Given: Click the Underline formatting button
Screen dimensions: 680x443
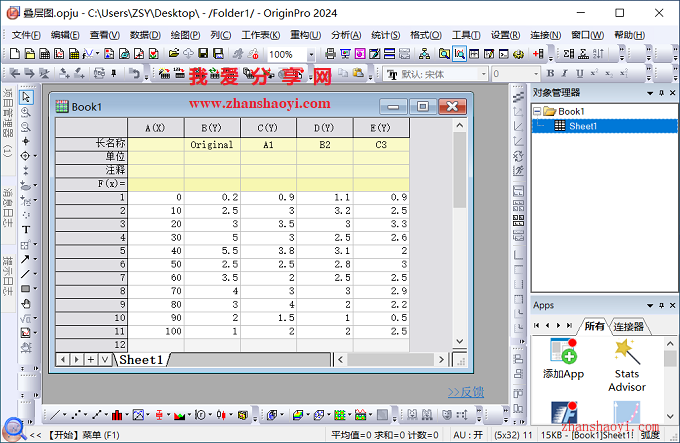Looking at the screenshot, I should 579,73.
